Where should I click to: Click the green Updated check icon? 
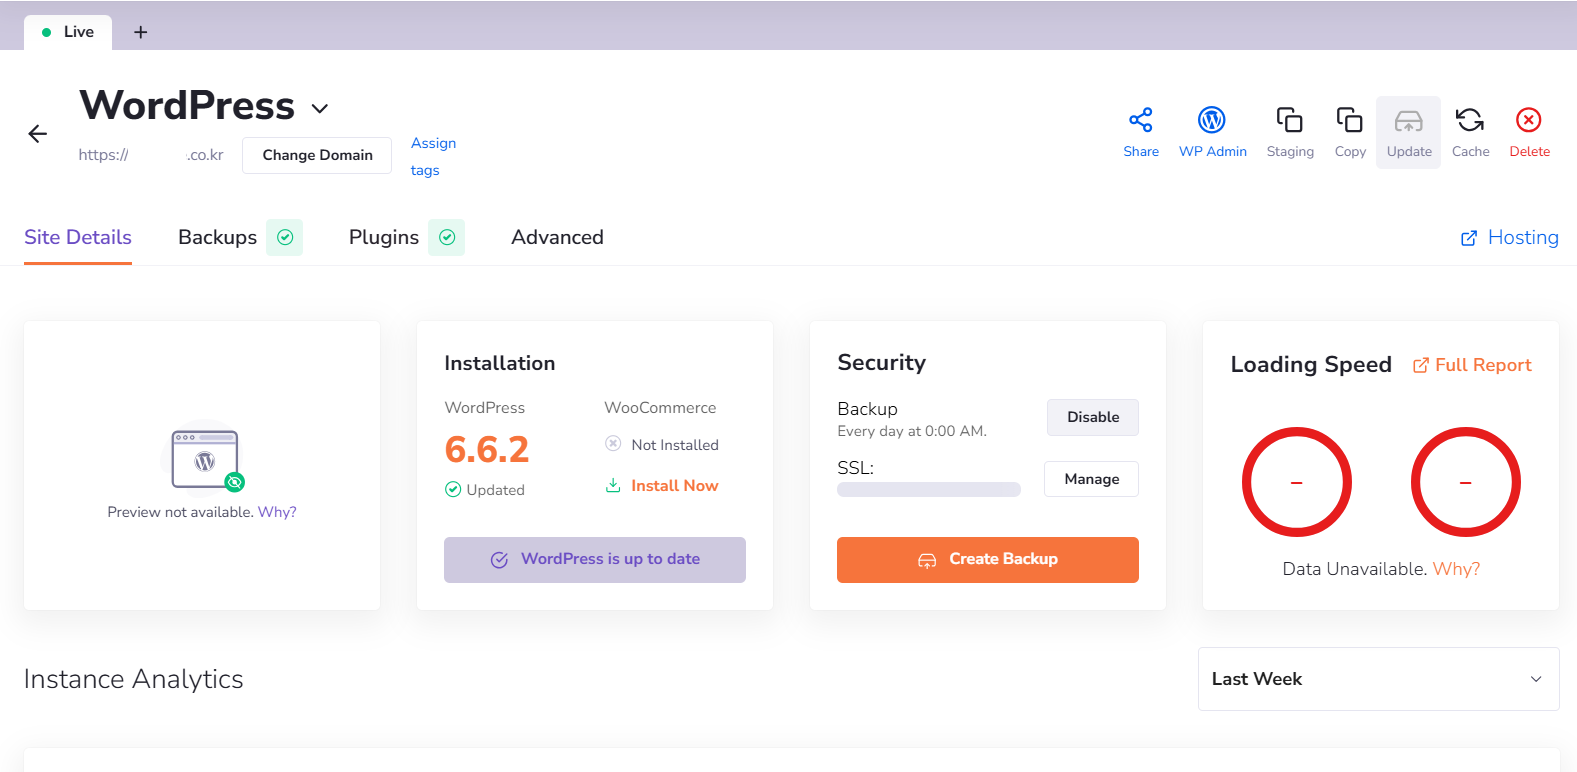[453, 489]
